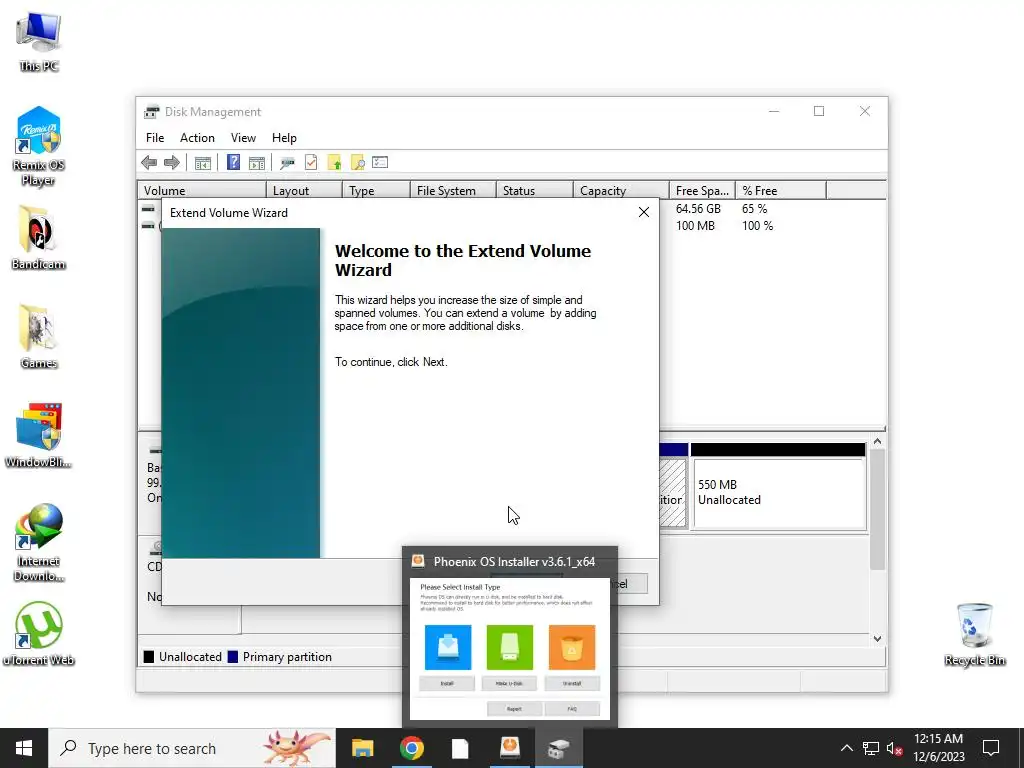
Task: Click the partly hidden Cancel wizard button
Action: tap(633, 584)
